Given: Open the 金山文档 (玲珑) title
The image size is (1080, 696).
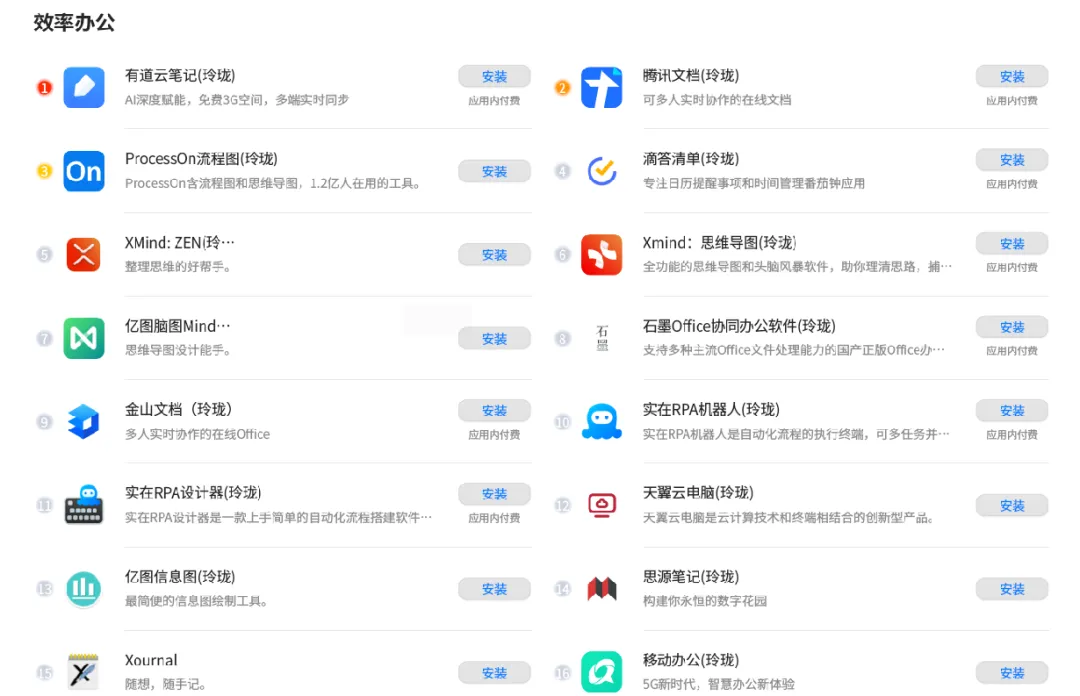Looking at the screenshot, I should coord(178,409).
